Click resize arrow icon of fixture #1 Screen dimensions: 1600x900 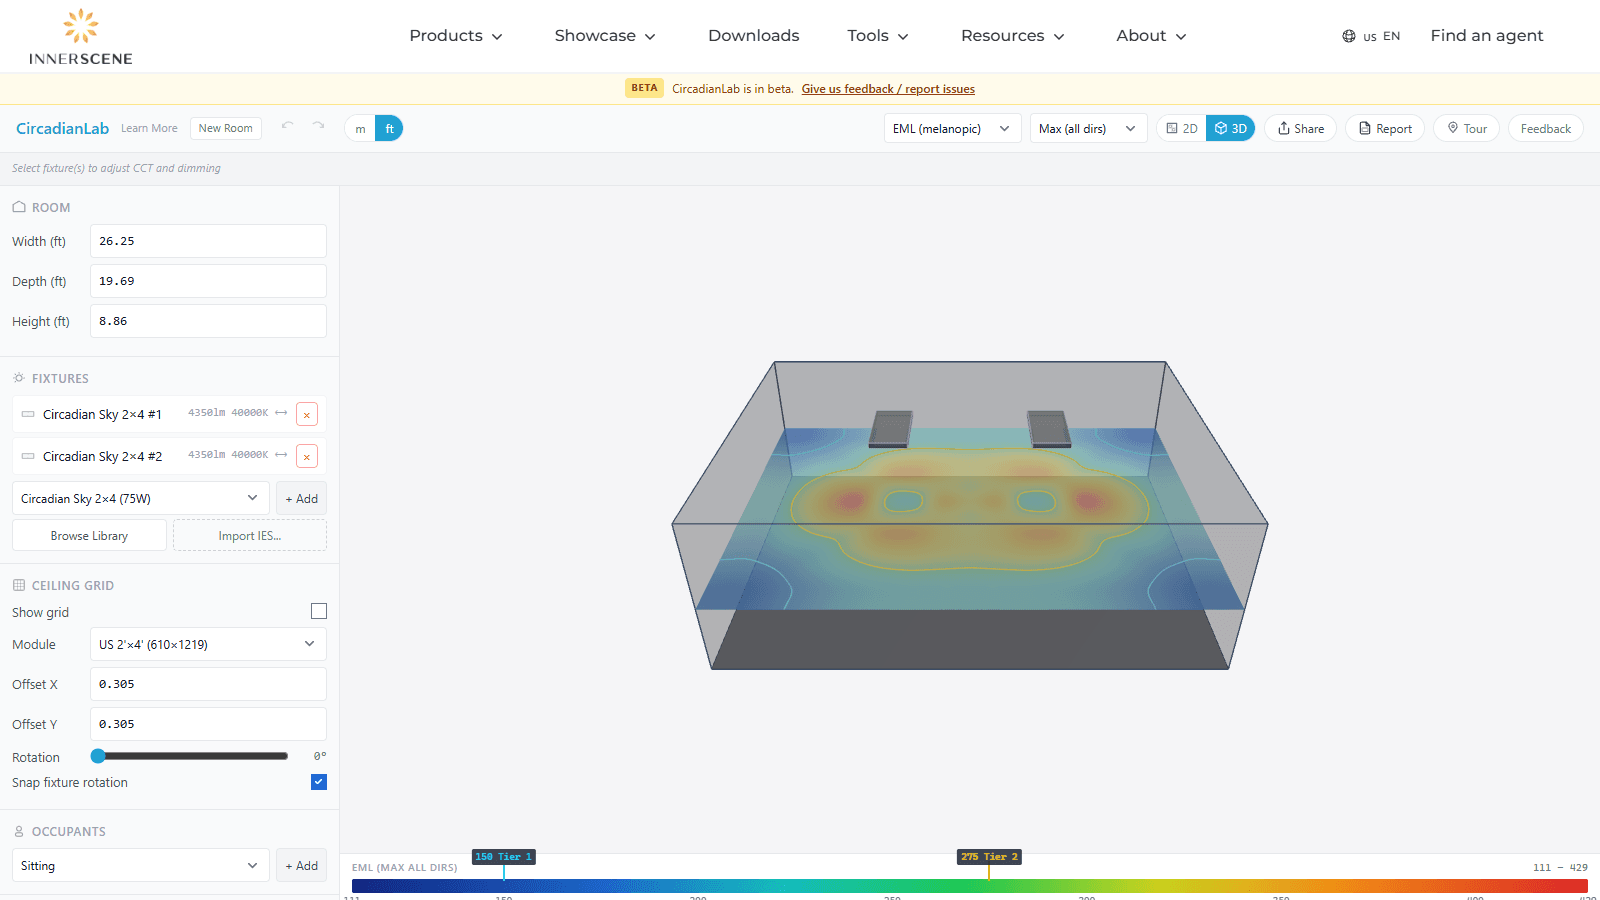(281, 413)
